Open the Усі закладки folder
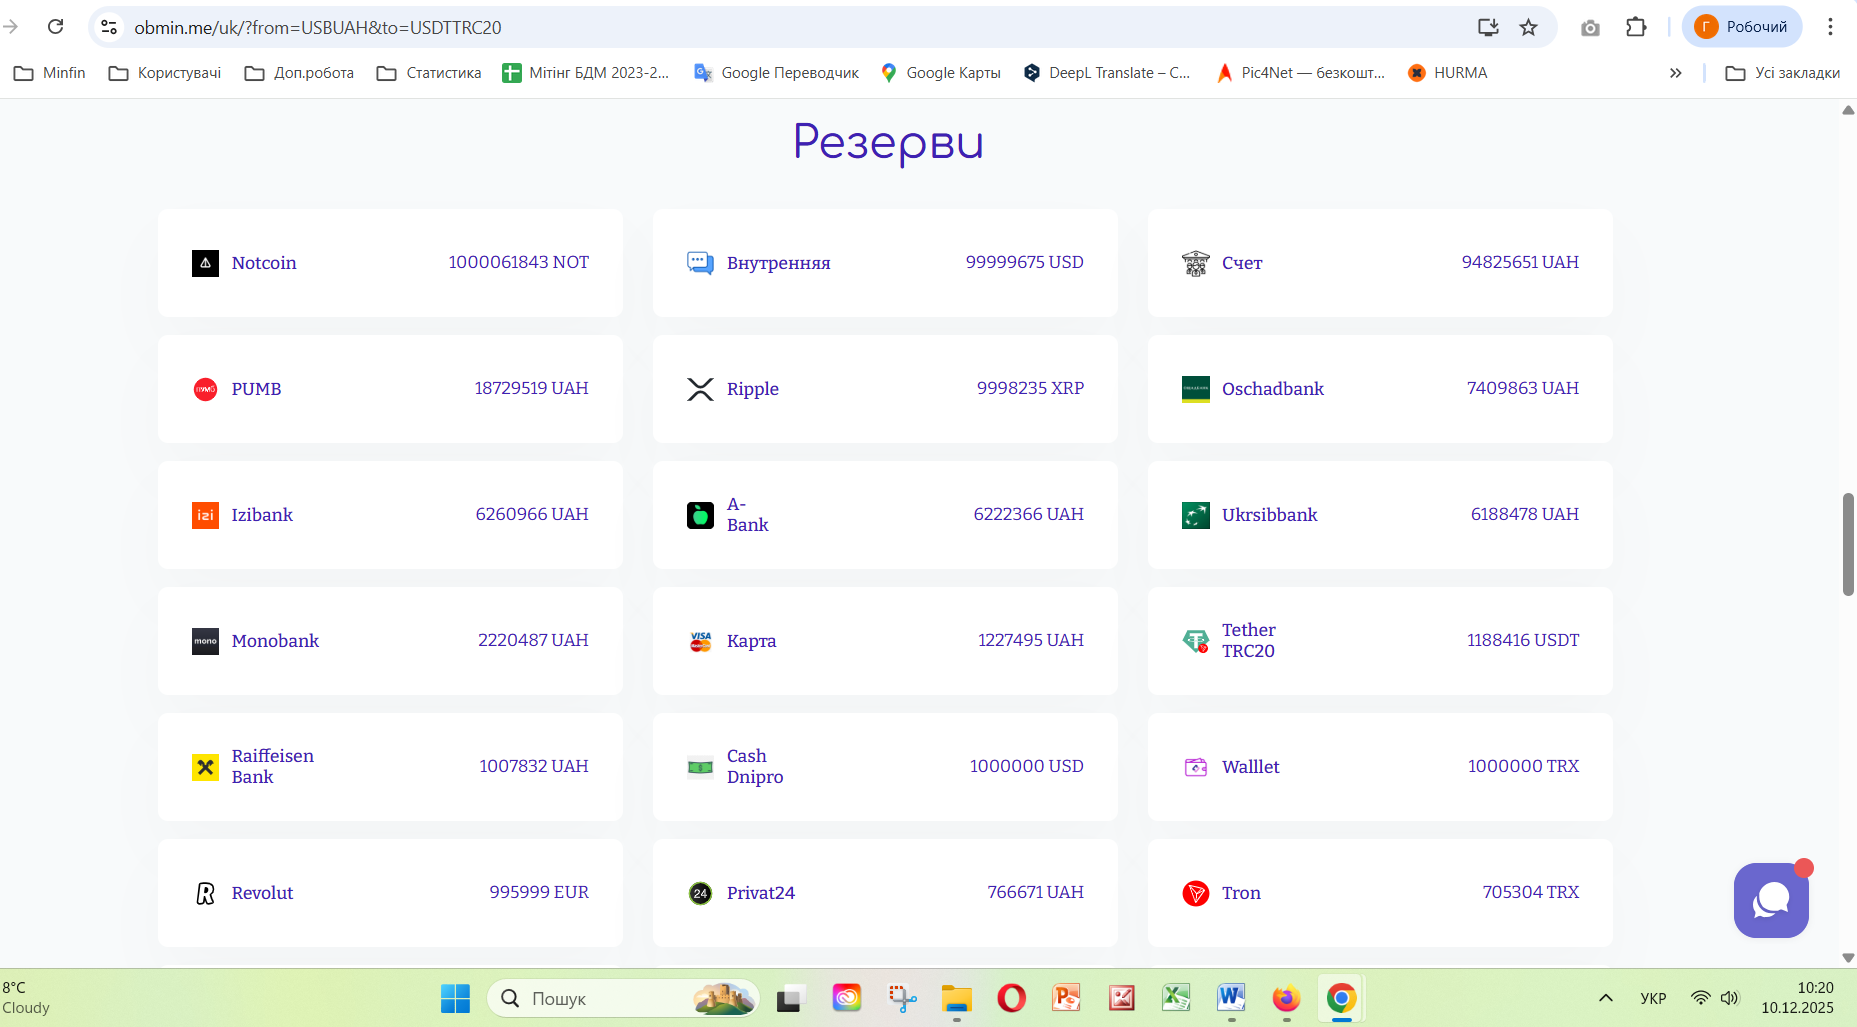Image resolution: width=1857 pixels, height=1027 pixels. tap(1783, 73)
